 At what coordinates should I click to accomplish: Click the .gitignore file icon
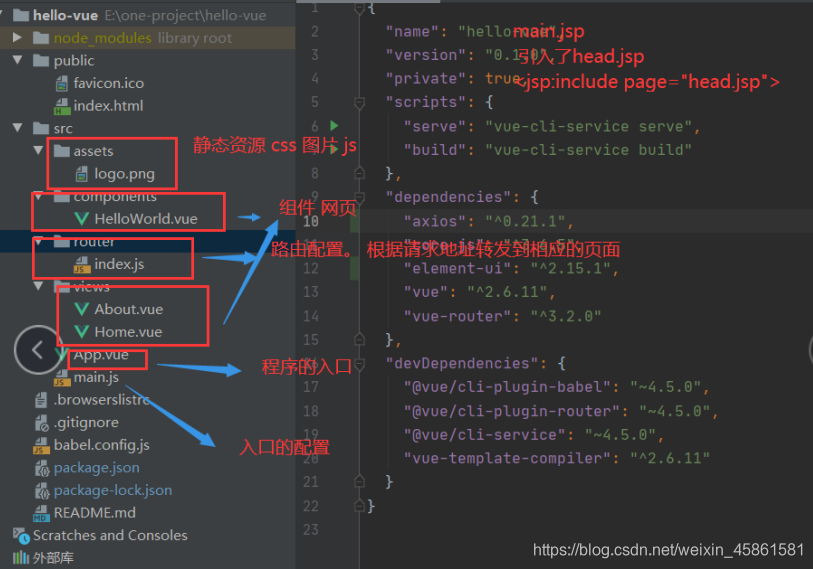pos(41,423)
